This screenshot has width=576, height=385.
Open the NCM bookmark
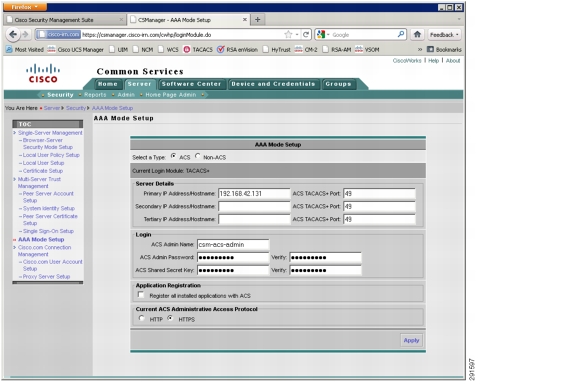143,50
